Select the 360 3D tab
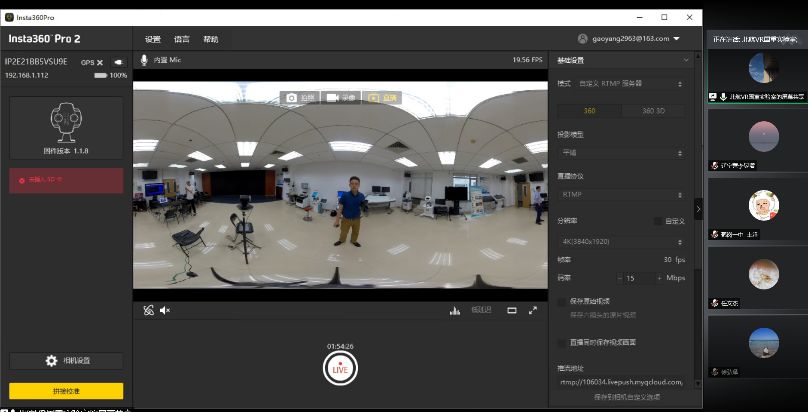Screen dimensions: 808x412 point(655,110)
